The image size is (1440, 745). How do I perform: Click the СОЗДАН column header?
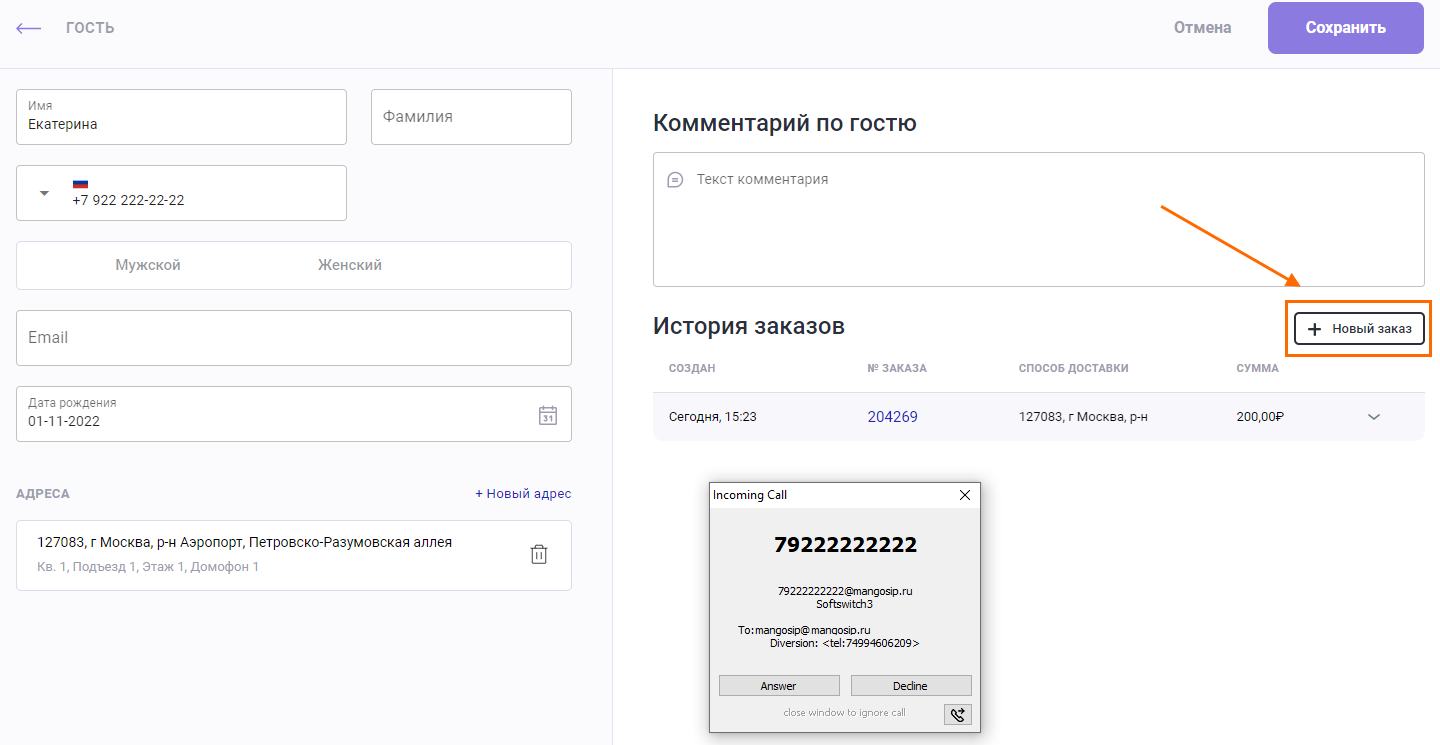tap(692, 368)
